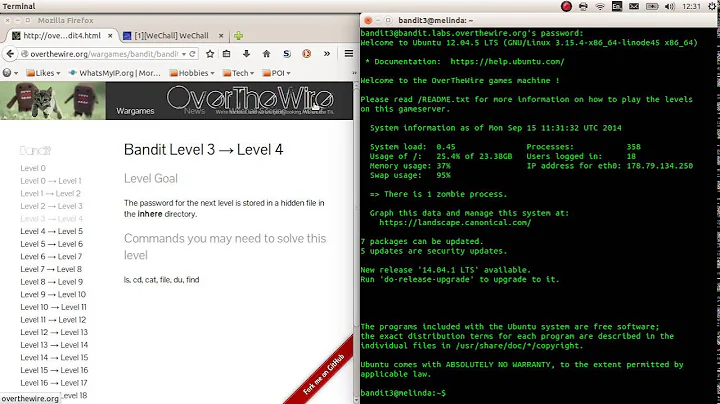Open Level 5 → Level 6 link
This screenshot has height=404, width=720.
pos(51,244)
